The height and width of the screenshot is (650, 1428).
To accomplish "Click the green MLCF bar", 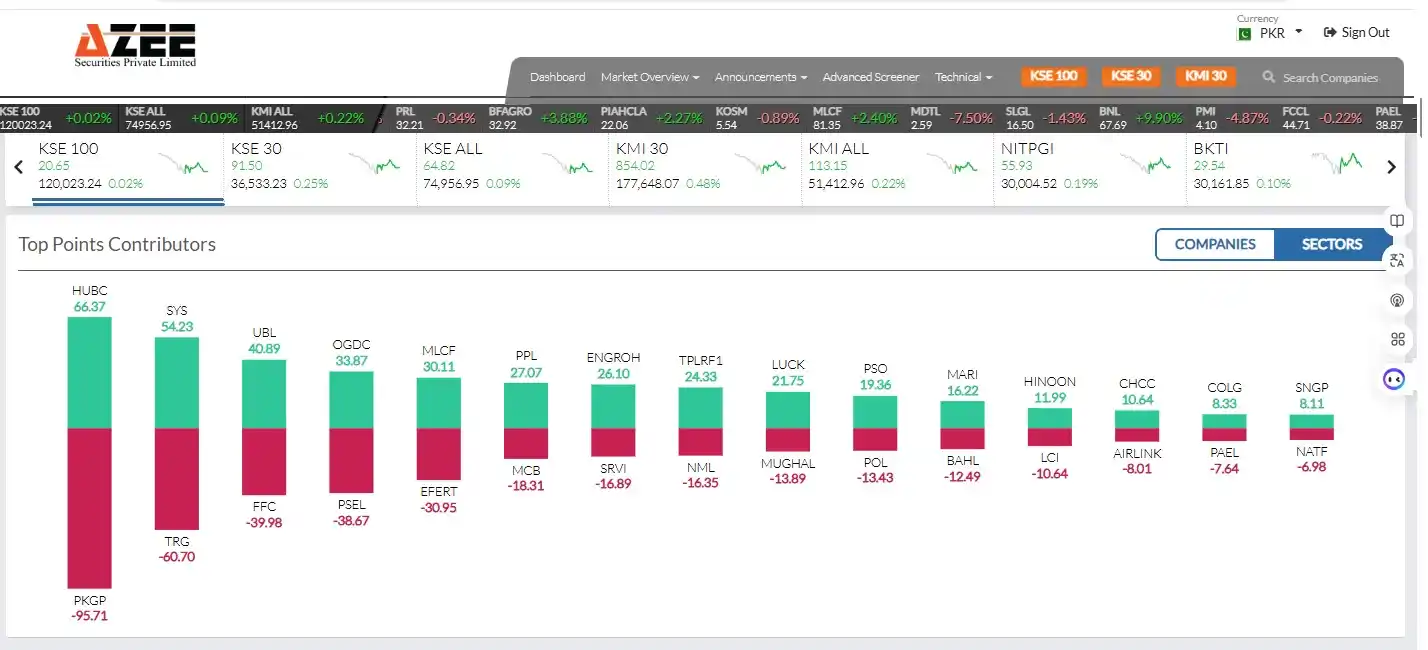I will point(439,403).
